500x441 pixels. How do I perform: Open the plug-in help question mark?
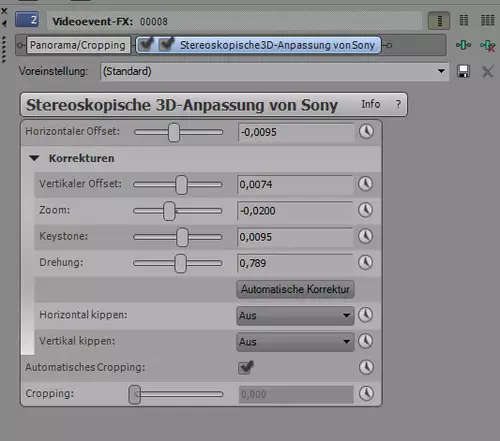point(398,104)
